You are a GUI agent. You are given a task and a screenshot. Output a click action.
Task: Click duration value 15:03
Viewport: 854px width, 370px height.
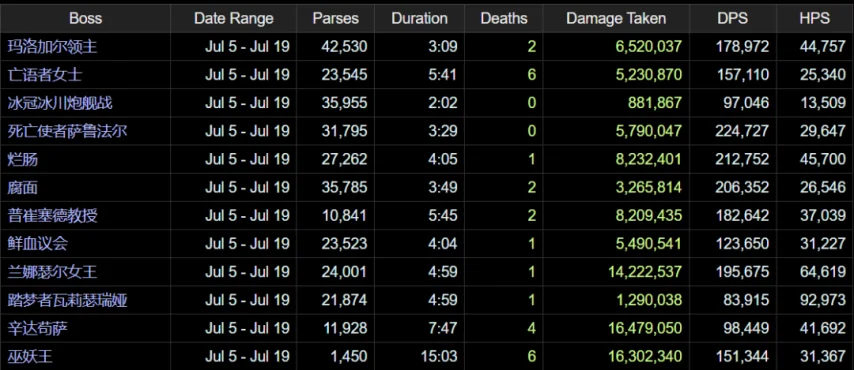[439, 357]
